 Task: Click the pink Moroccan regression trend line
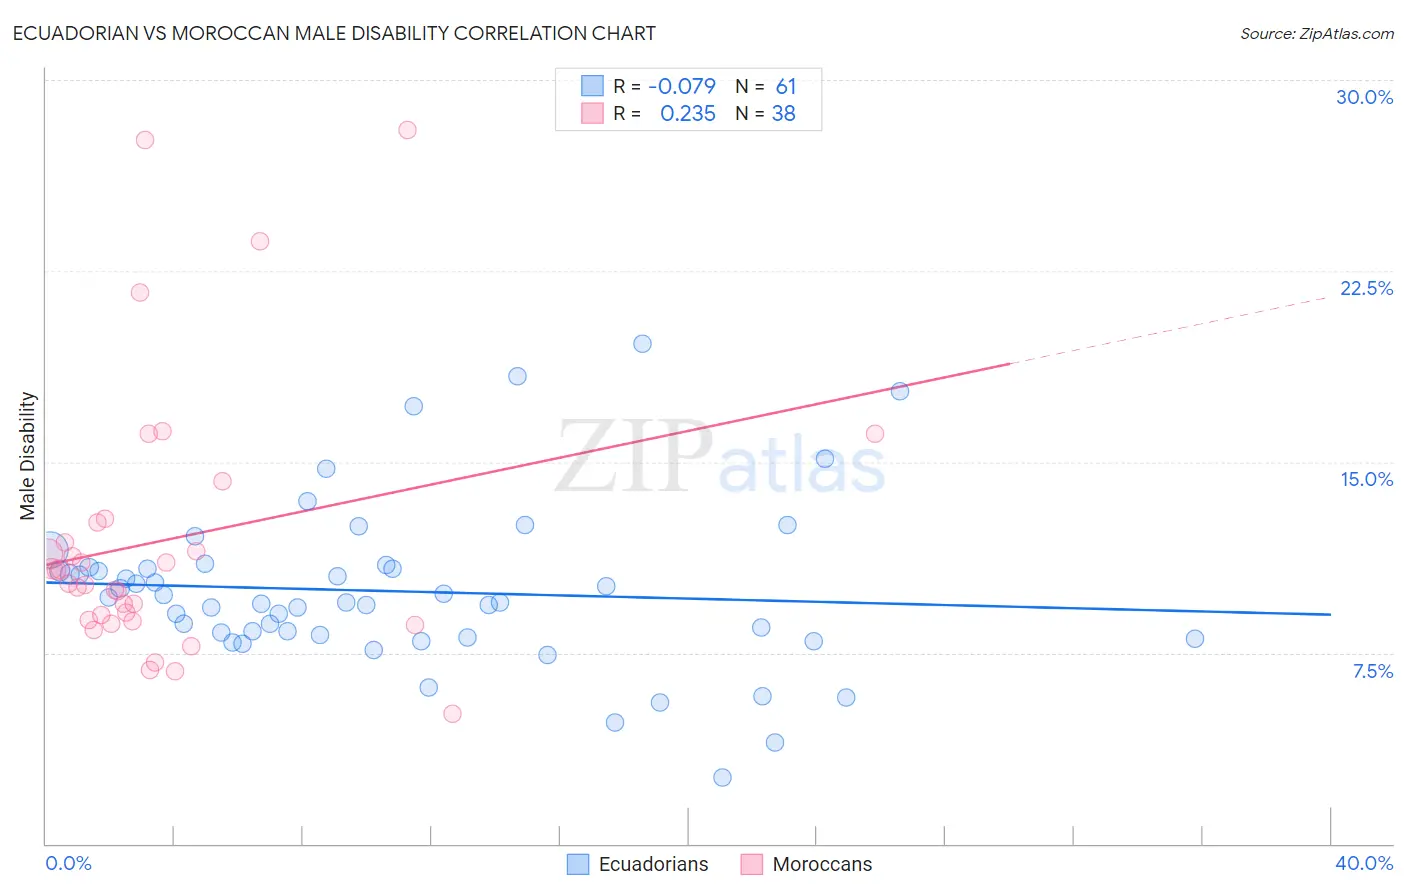(528, 465)
